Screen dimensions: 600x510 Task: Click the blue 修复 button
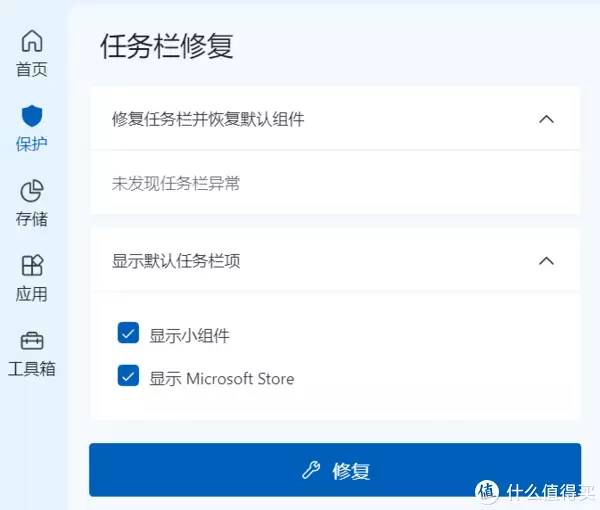335,470
